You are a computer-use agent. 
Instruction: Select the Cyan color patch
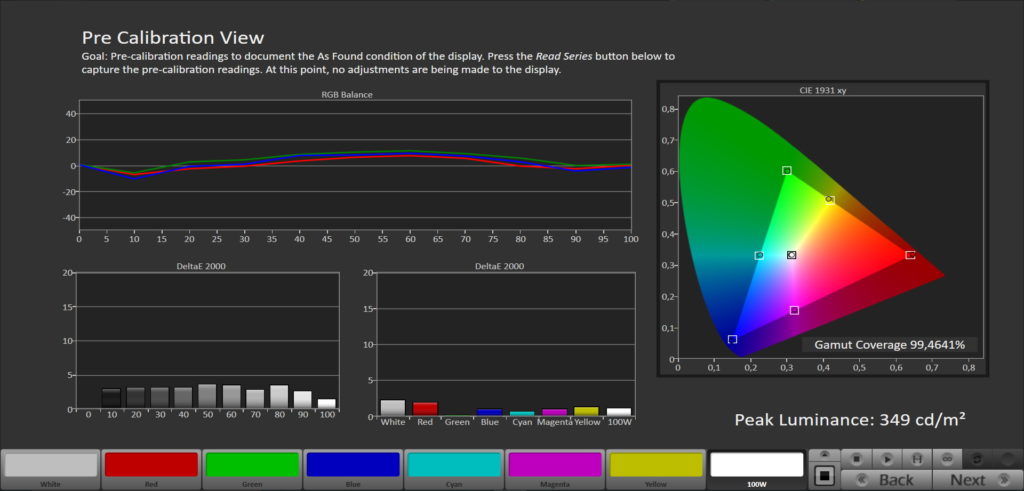pyautogui.click(x=454, y=469)
